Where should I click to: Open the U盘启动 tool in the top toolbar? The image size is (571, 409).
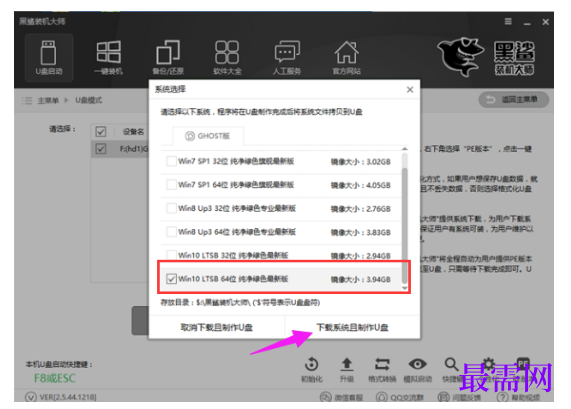pos(49,58)
